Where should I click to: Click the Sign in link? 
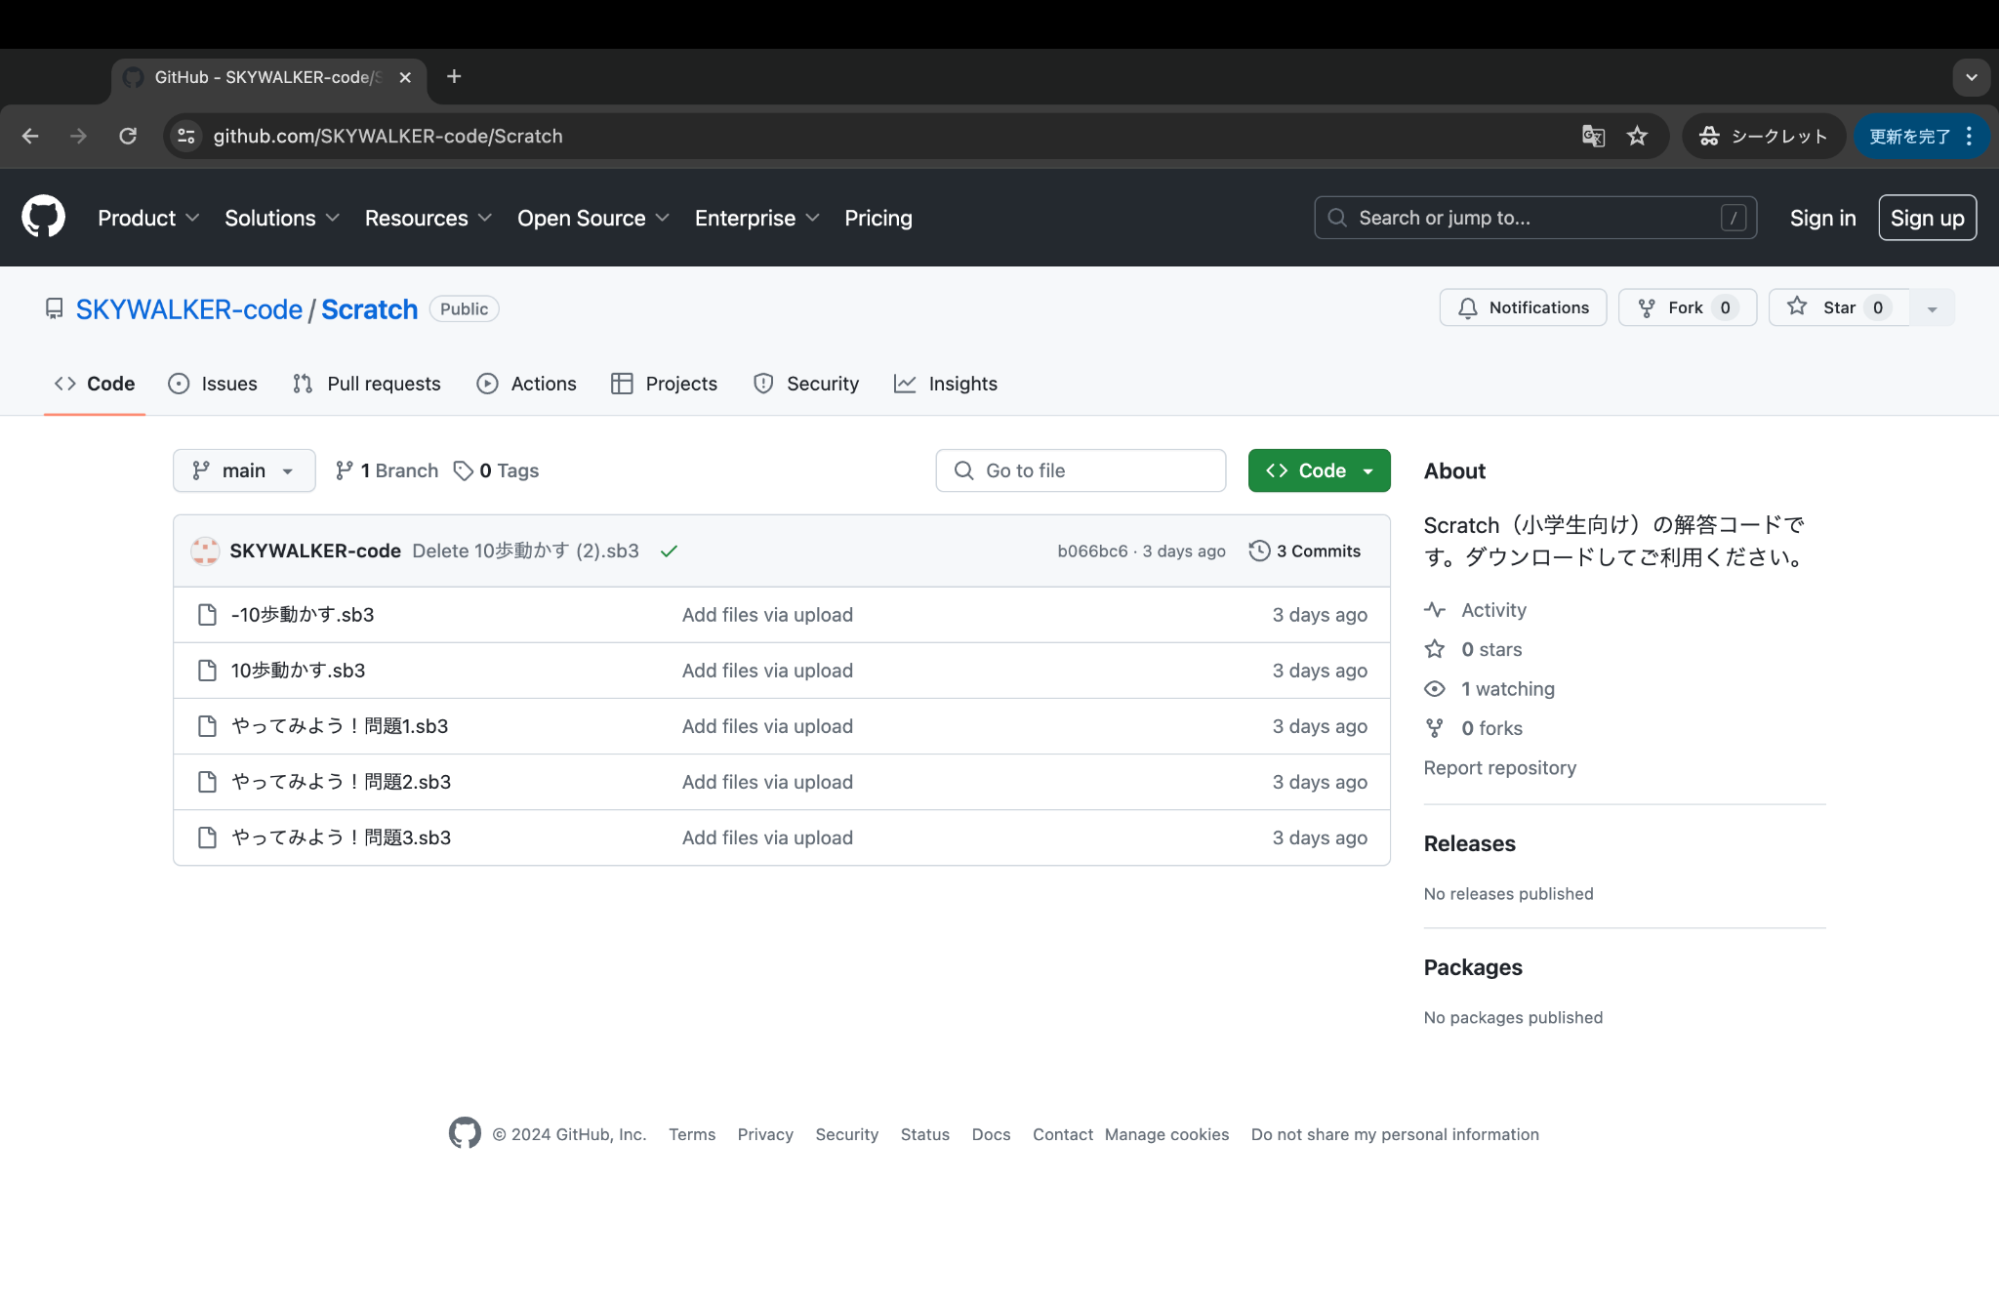click(x=1822, y=218)
